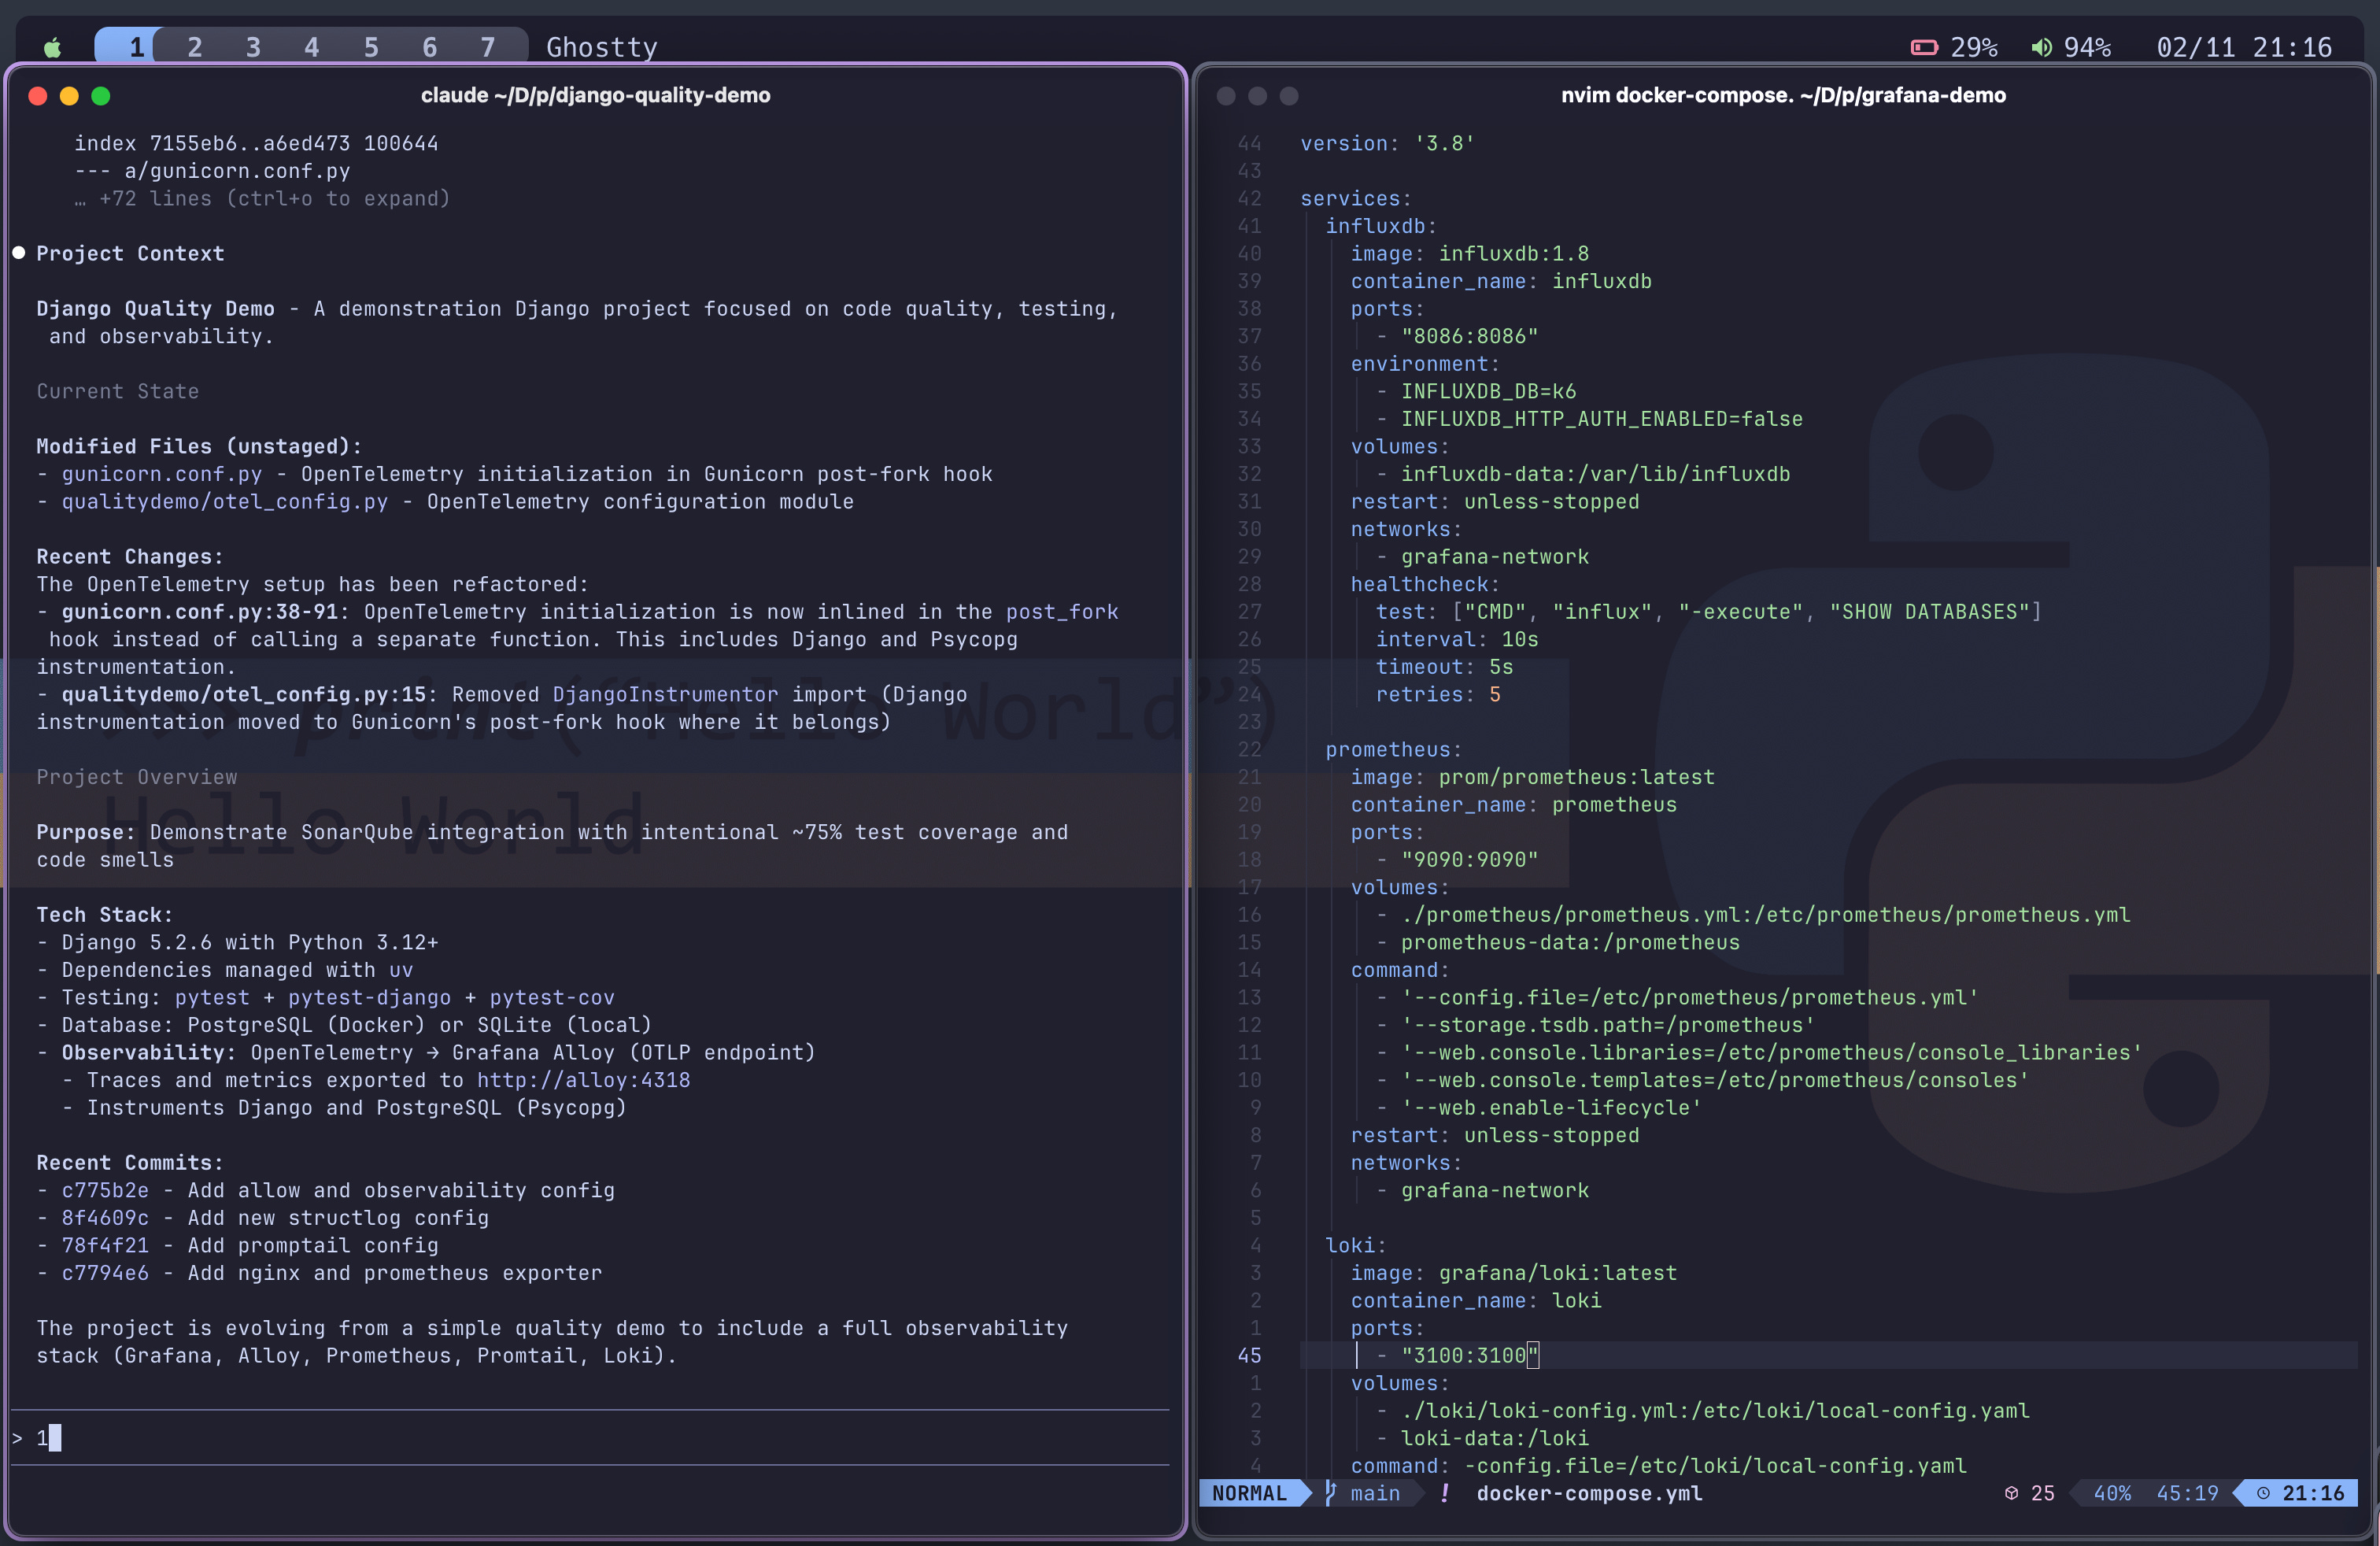Screen dimensions: 2380x1546
Task: Click the volume speaker icon at 94%
Action: click(x=2041, y=47)
